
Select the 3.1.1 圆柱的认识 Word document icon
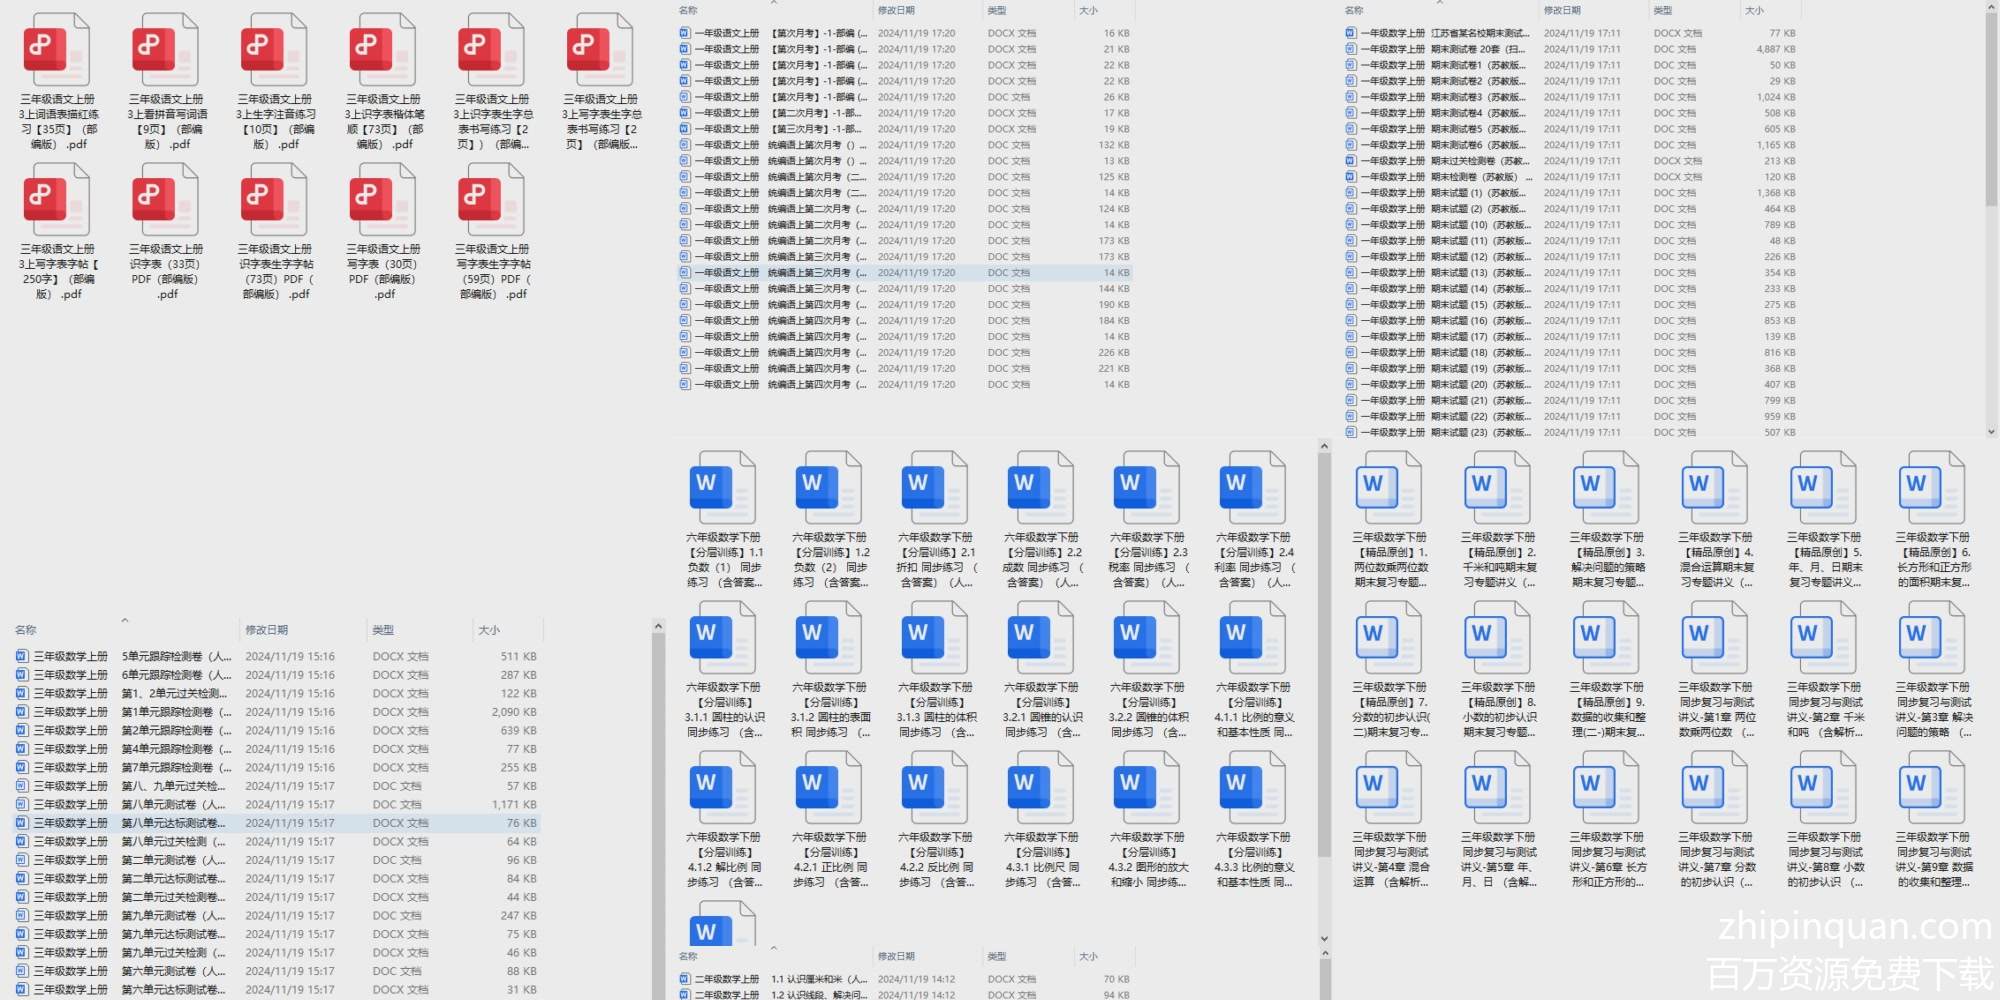(x=723, y=637)
